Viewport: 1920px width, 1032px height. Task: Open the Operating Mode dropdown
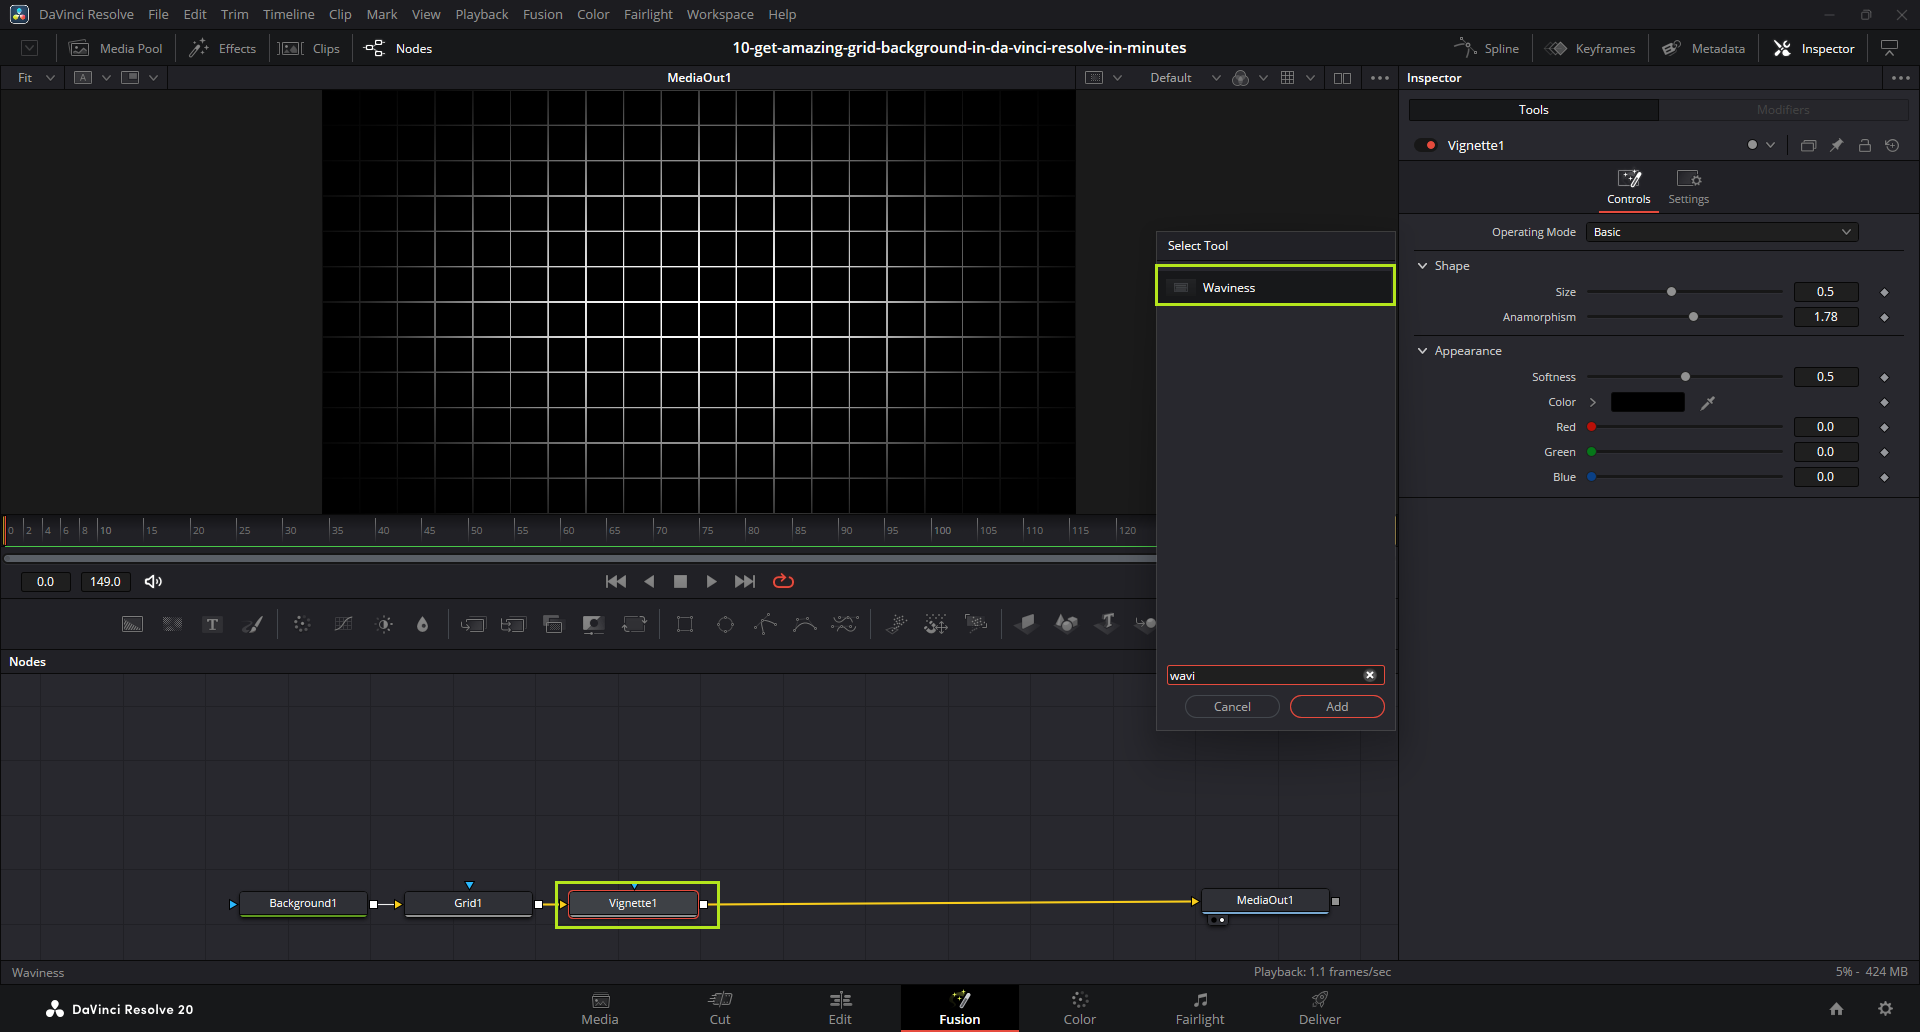pyautogui.click(x=1721, y=232)
